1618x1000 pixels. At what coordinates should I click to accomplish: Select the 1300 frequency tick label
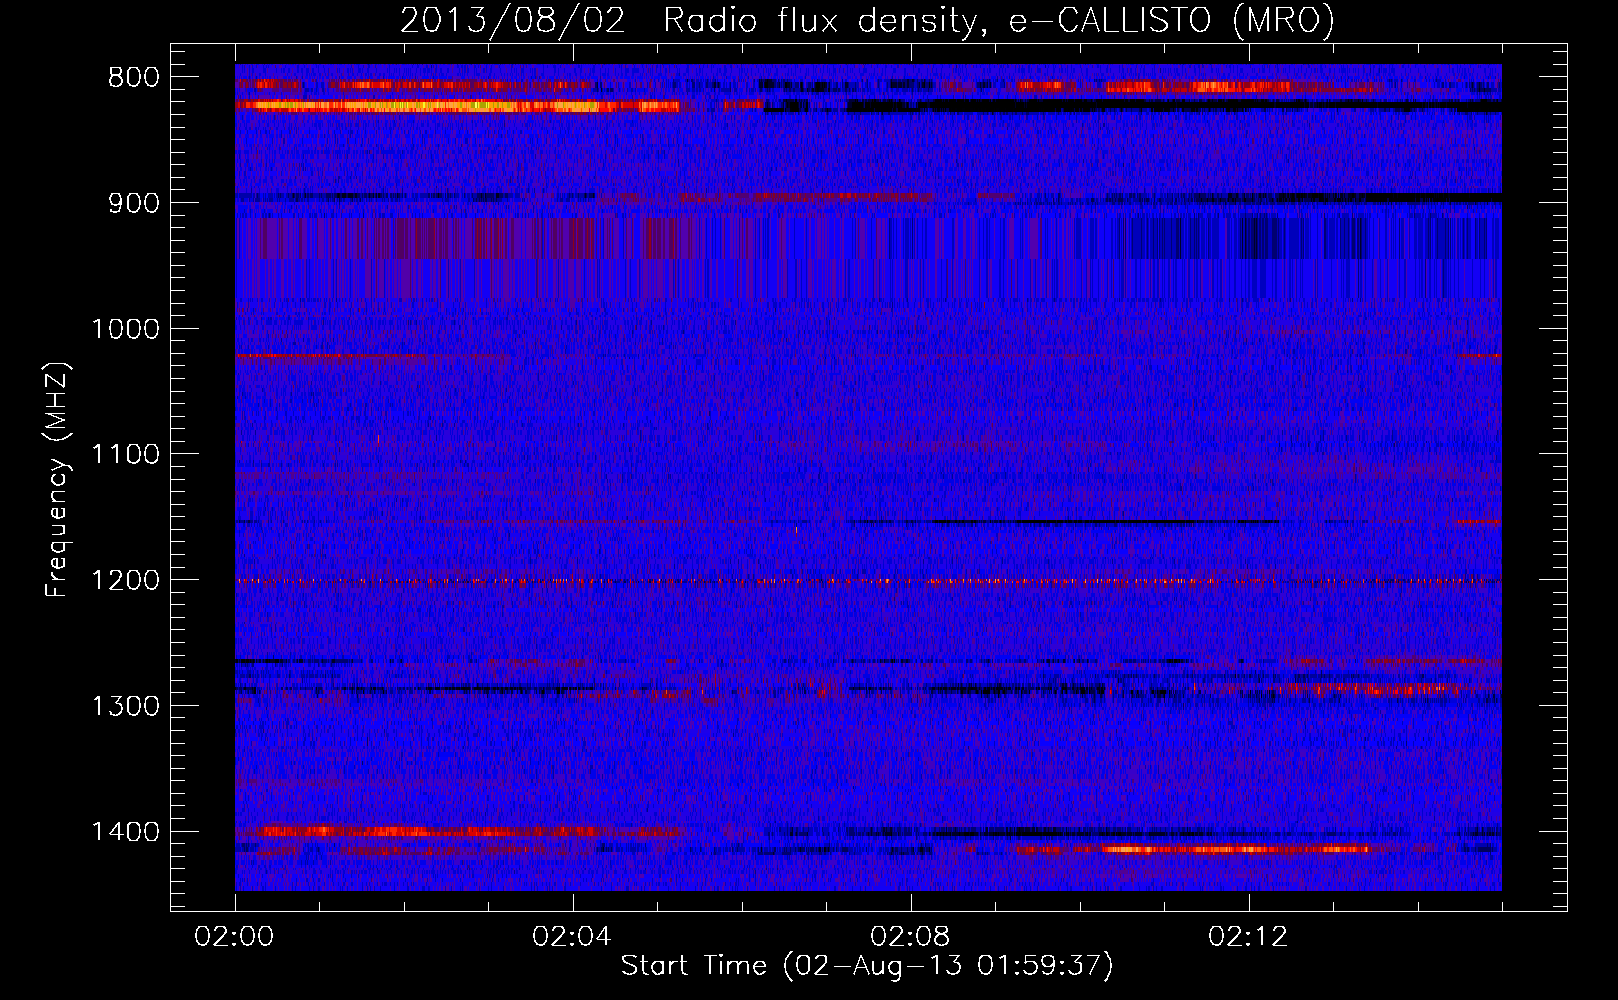[126, 706]
